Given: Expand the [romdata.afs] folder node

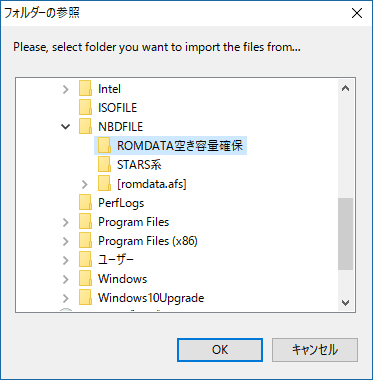Looking at the screenshot, I should (85, 184).
